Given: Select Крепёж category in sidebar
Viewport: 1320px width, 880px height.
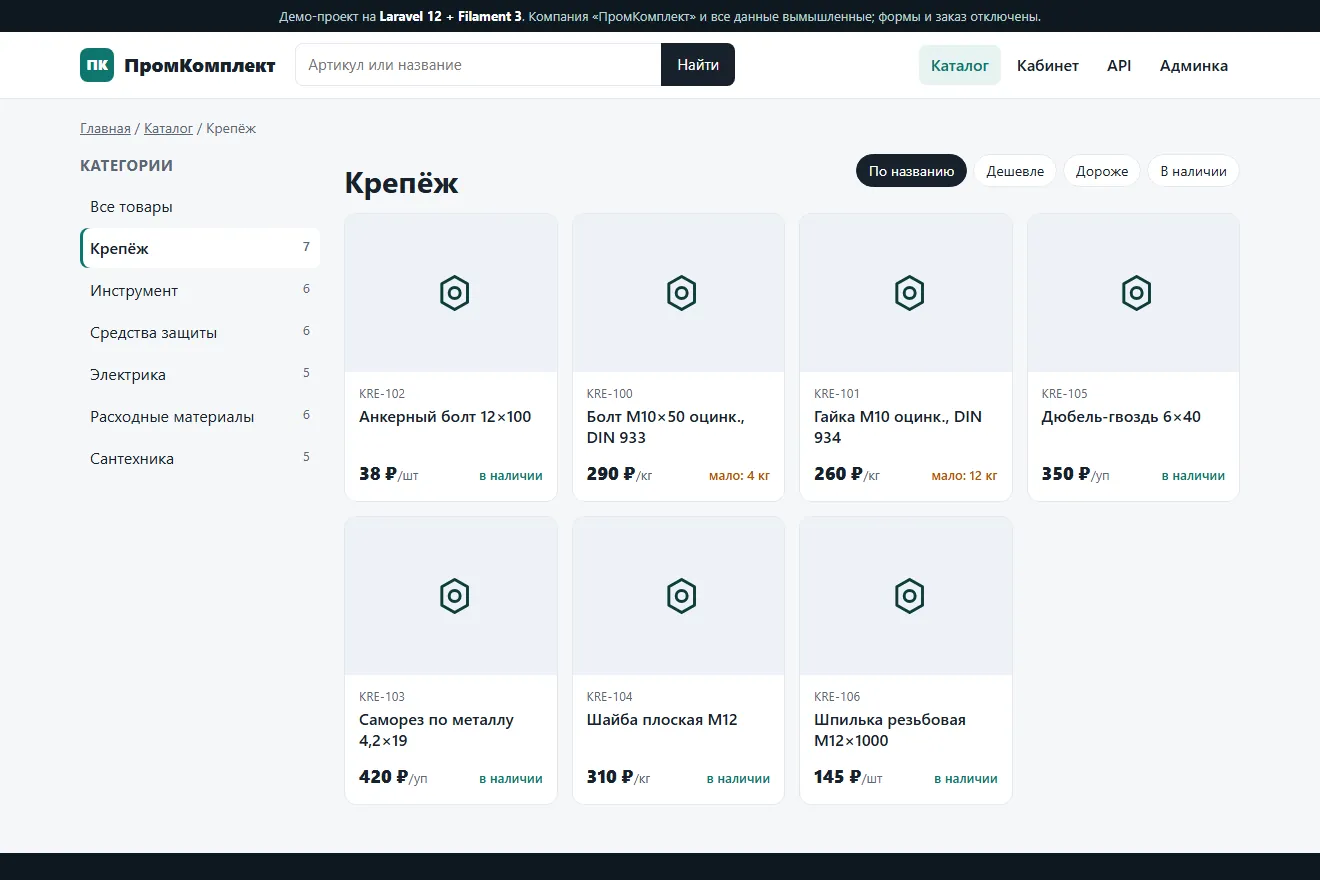Looking at the screenshot, I should point(200,248).
